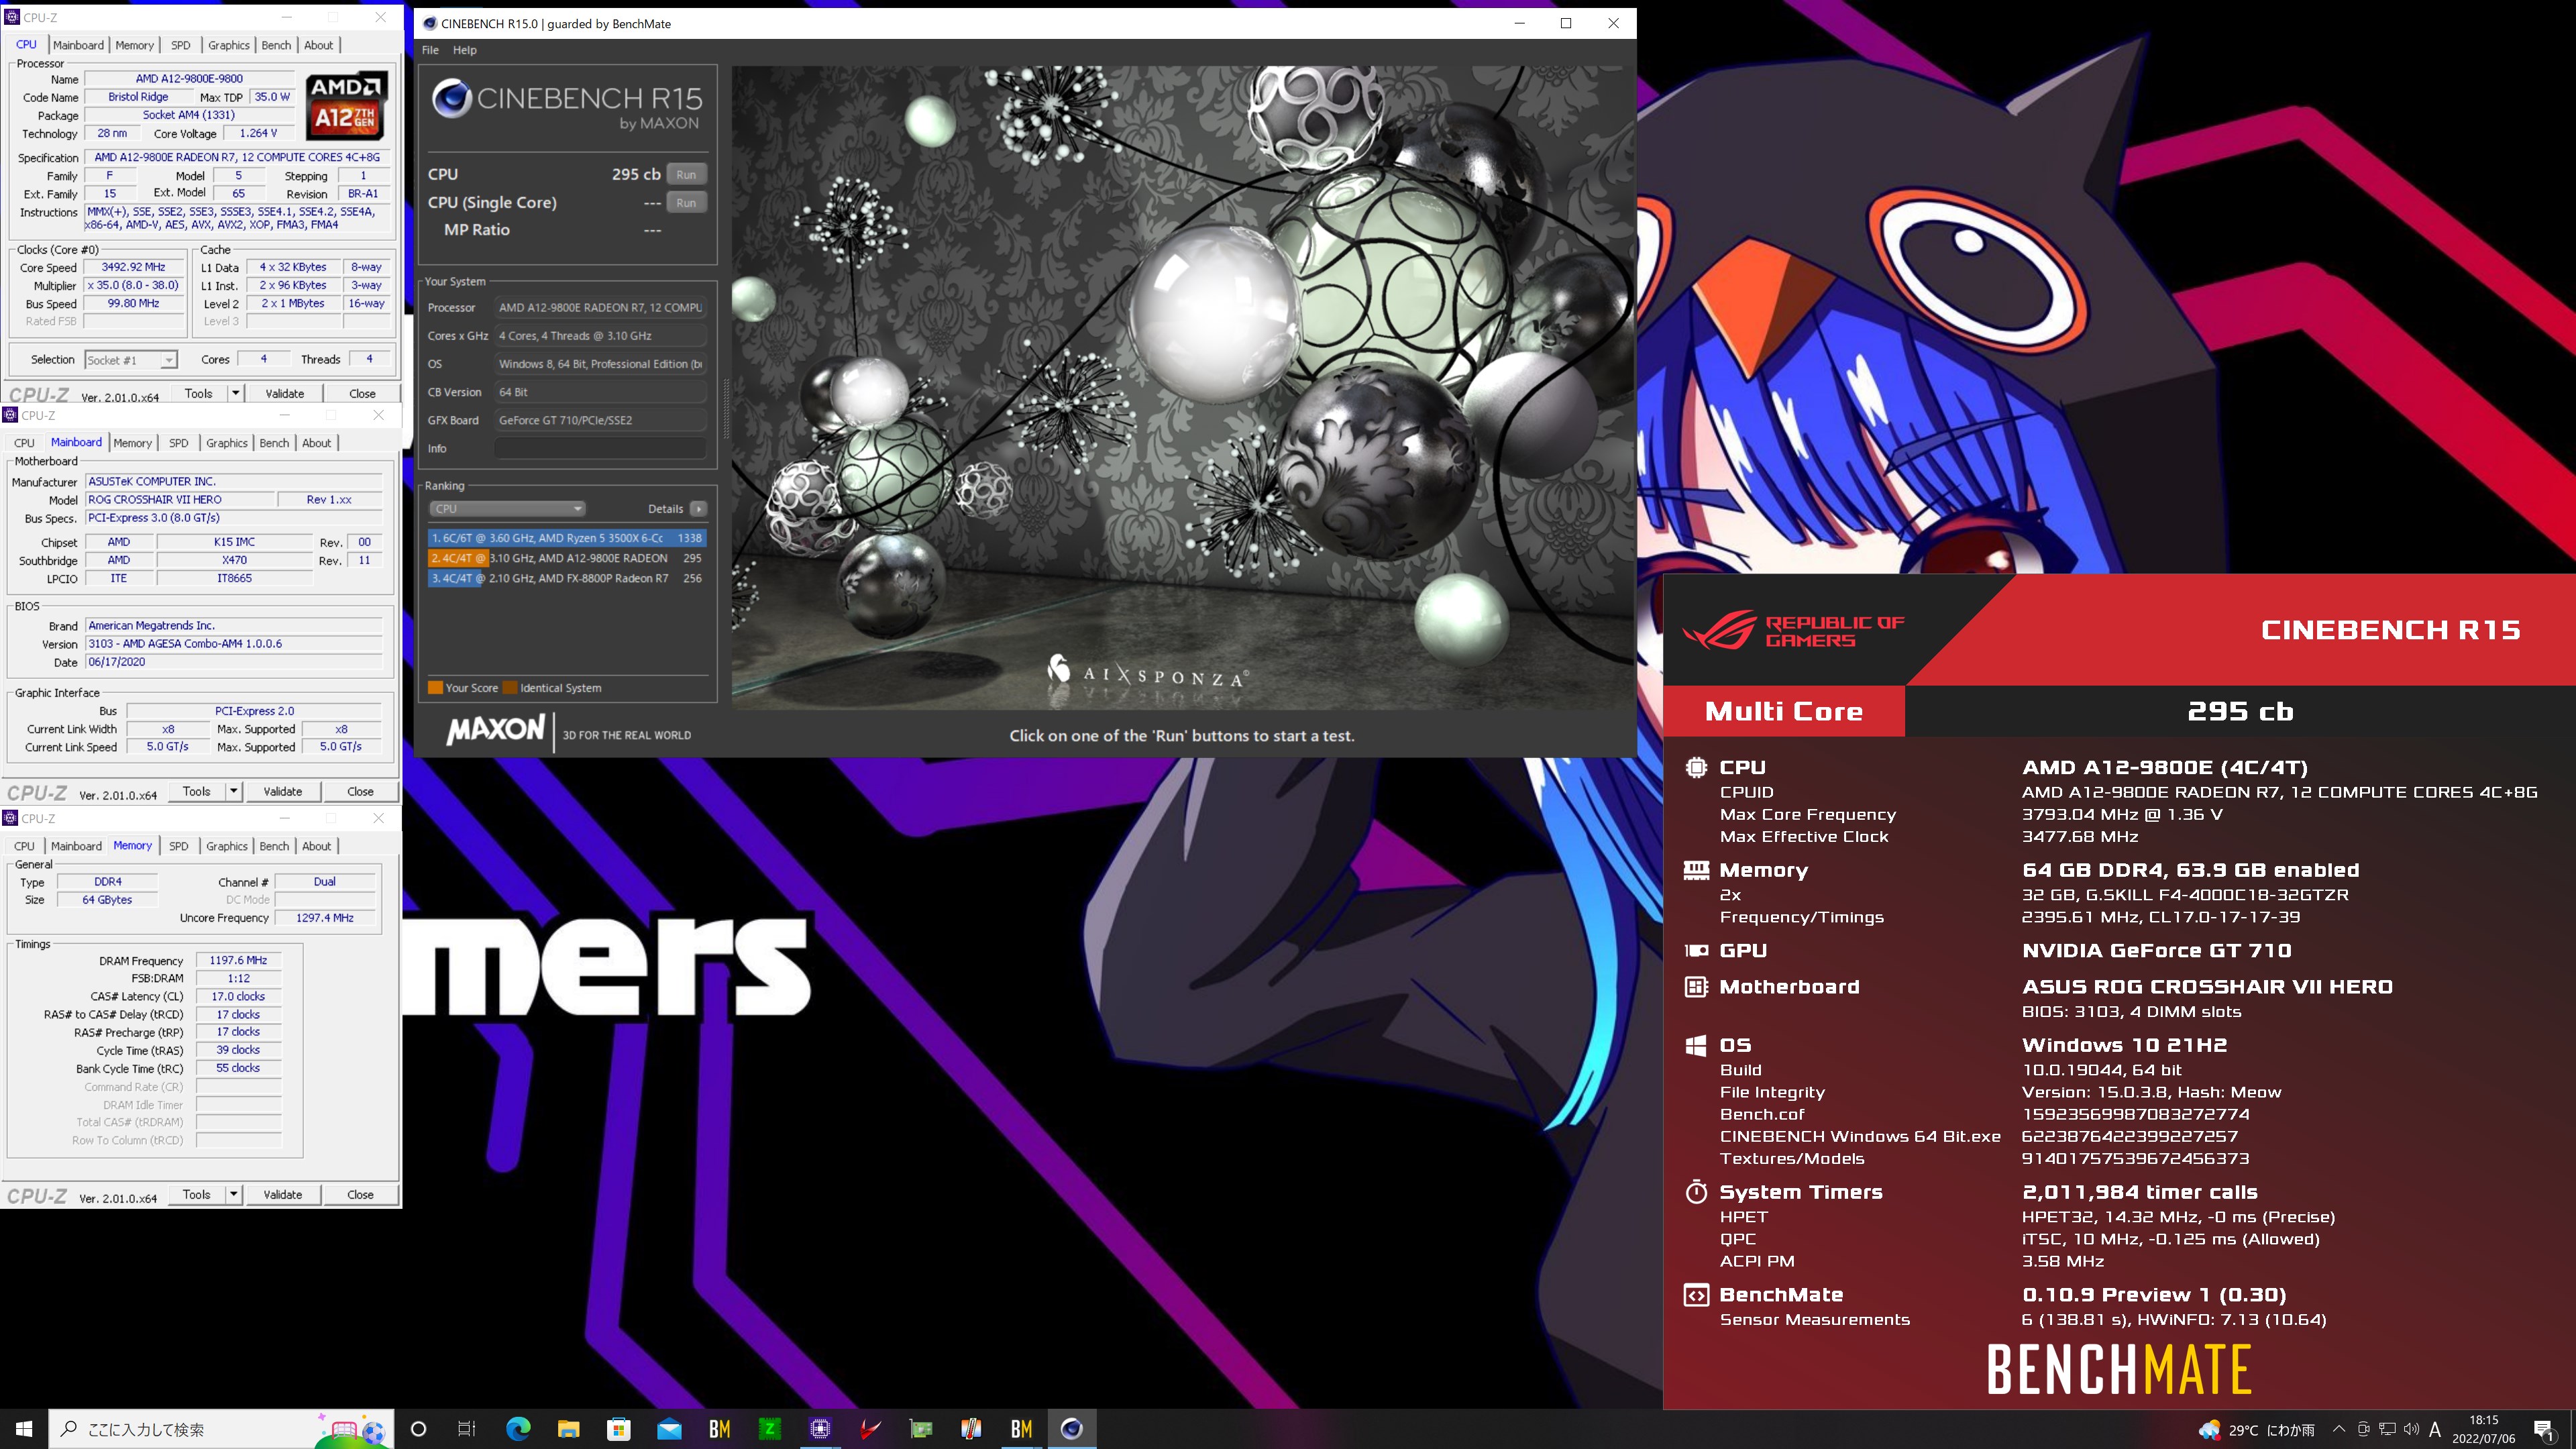Open Microsoft Store from the taskbar
Image resolution: width=2576 pixels, height=1449 pixels.
(x=619, y=1429)
